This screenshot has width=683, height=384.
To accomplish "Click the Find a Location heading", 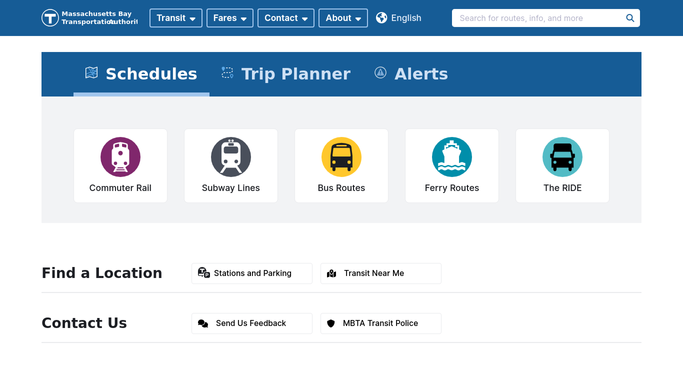I will pos(102,273).
